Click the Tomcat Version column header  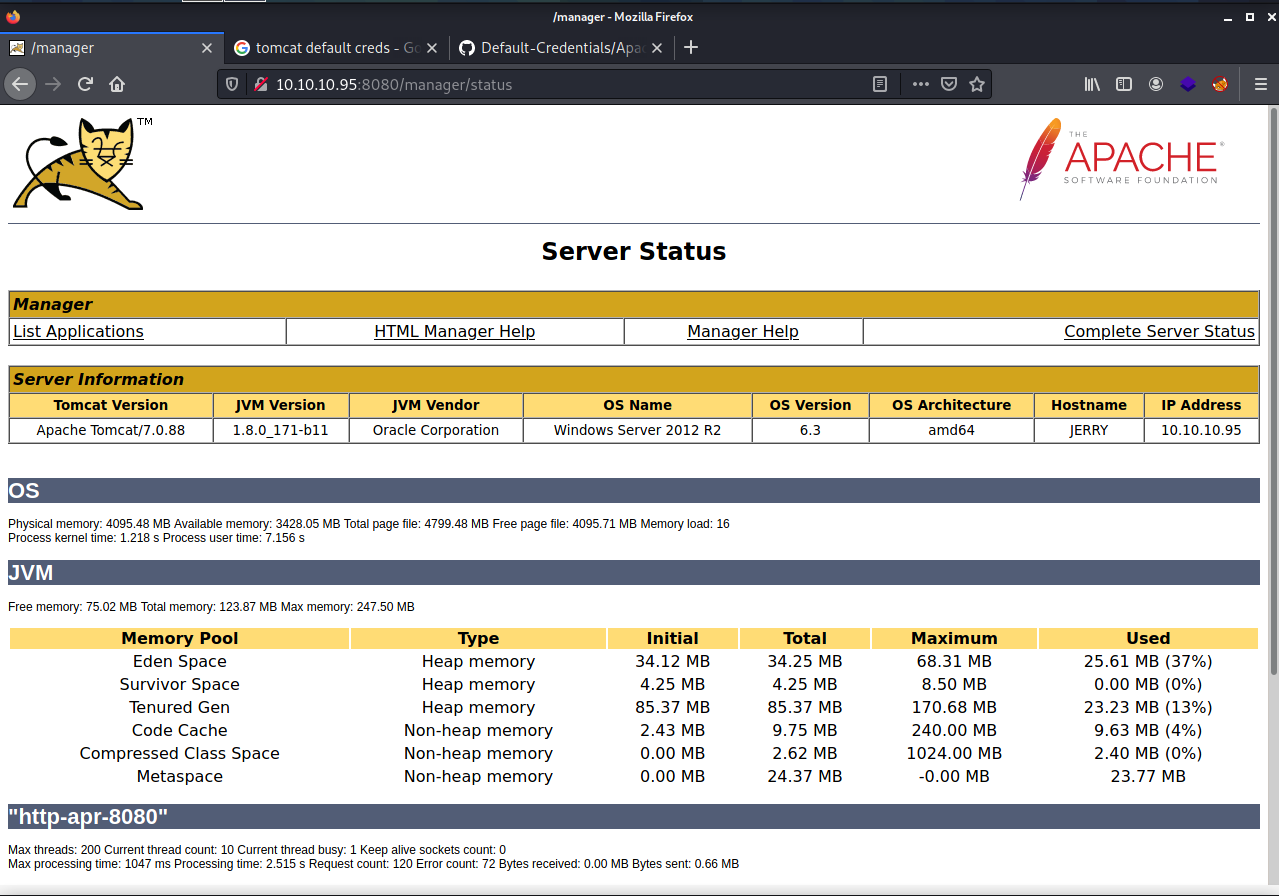[111, 405]
